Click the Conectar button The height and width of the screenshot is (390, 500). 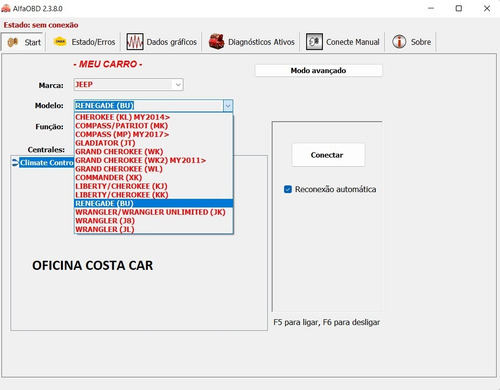click(x=327, y=155)
